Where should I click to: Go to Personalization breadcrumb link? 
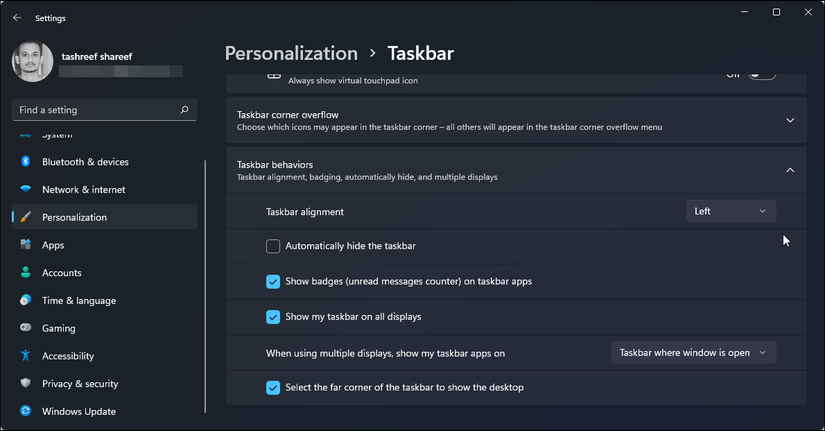pyautogui.click(x=291, y=54)
